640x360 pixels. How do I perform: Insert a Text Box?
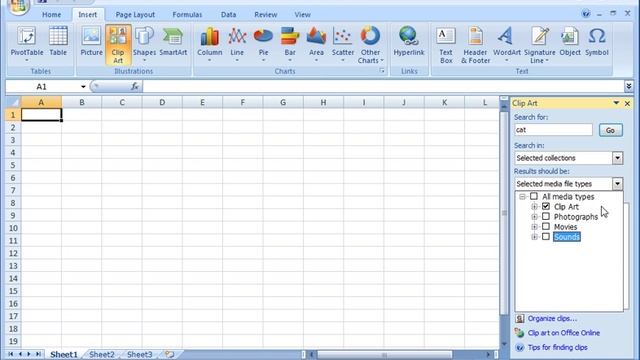tap(446, 44)
